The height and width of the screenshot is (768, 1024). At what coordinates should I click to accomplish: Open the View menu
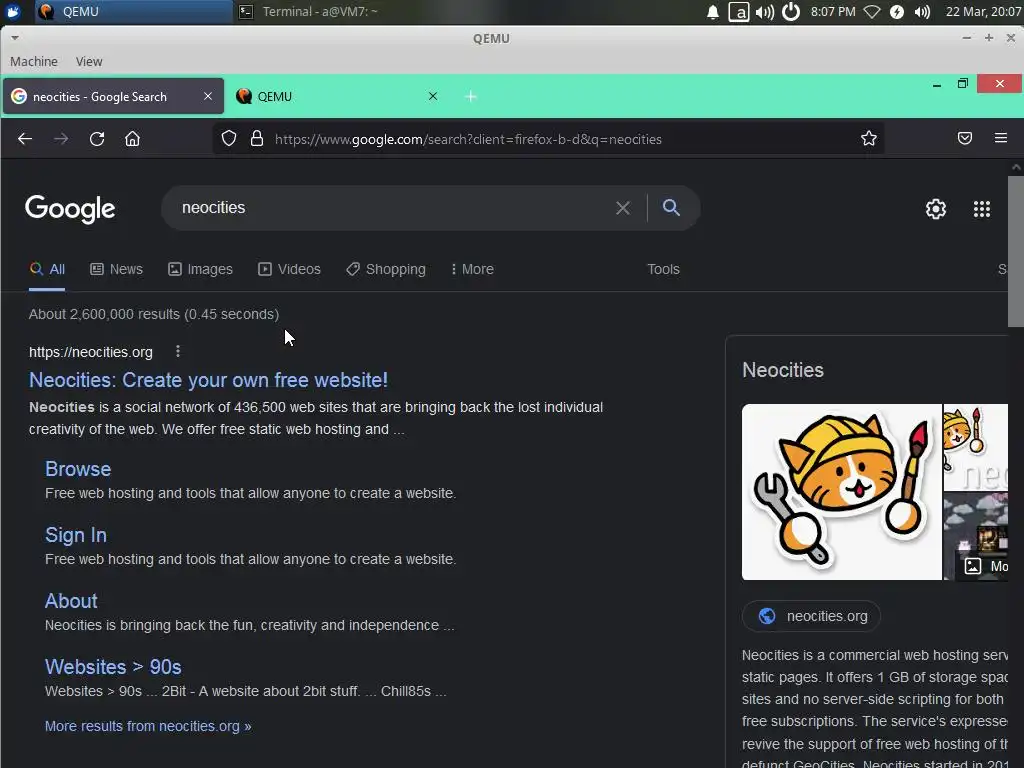[89, 61]
